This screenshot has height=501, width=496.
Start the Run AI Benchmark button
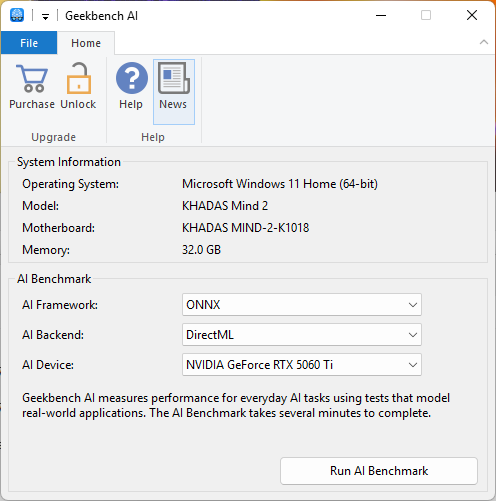pyautogui.click(x=379, y=471)
